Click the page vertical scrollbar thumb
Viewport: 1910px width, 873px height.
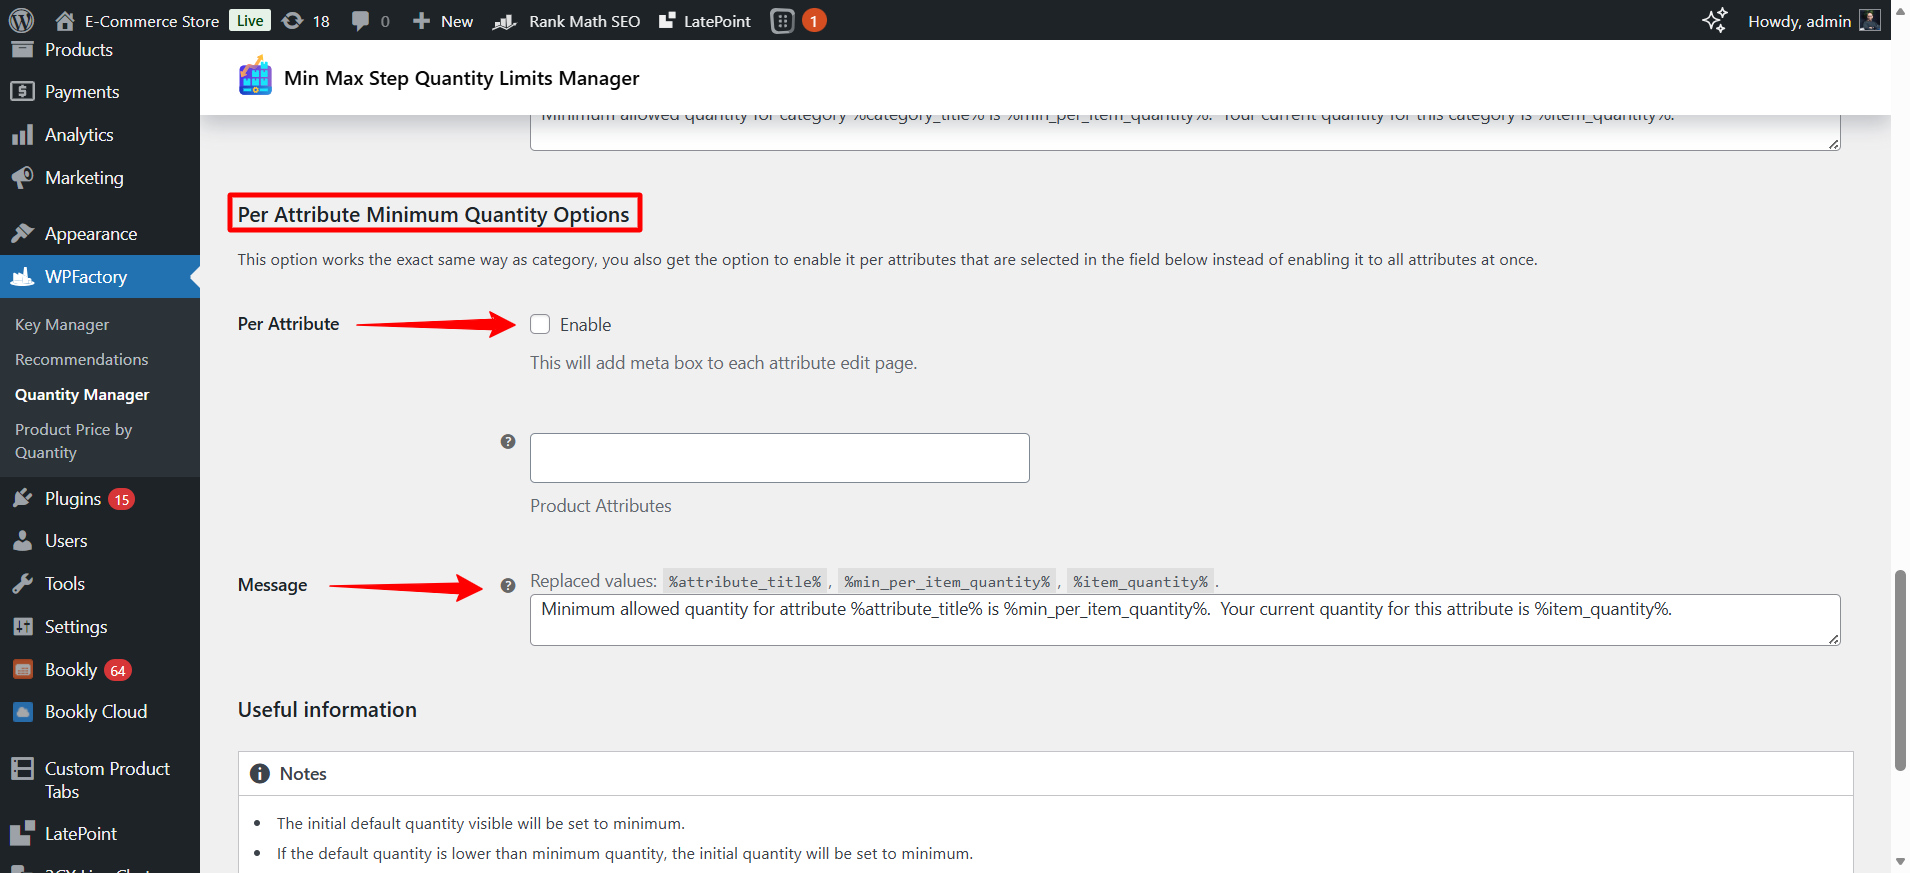pos(1900,670)
